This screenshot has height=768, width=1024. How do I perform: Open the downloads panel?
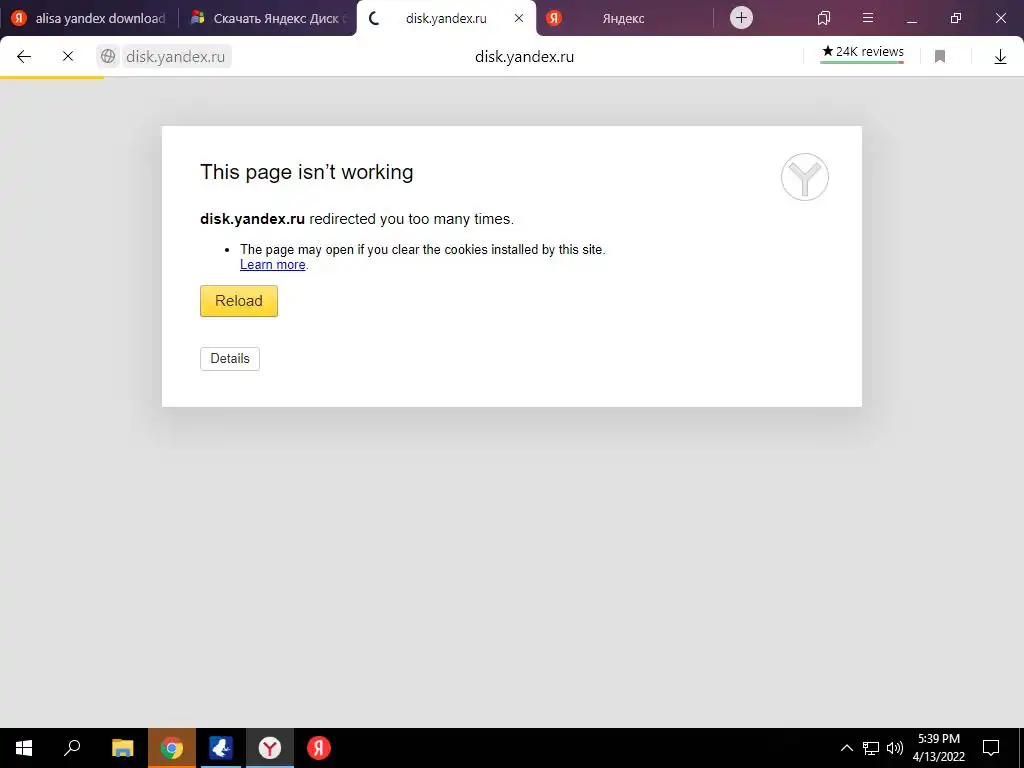[x=1000, y=57]
